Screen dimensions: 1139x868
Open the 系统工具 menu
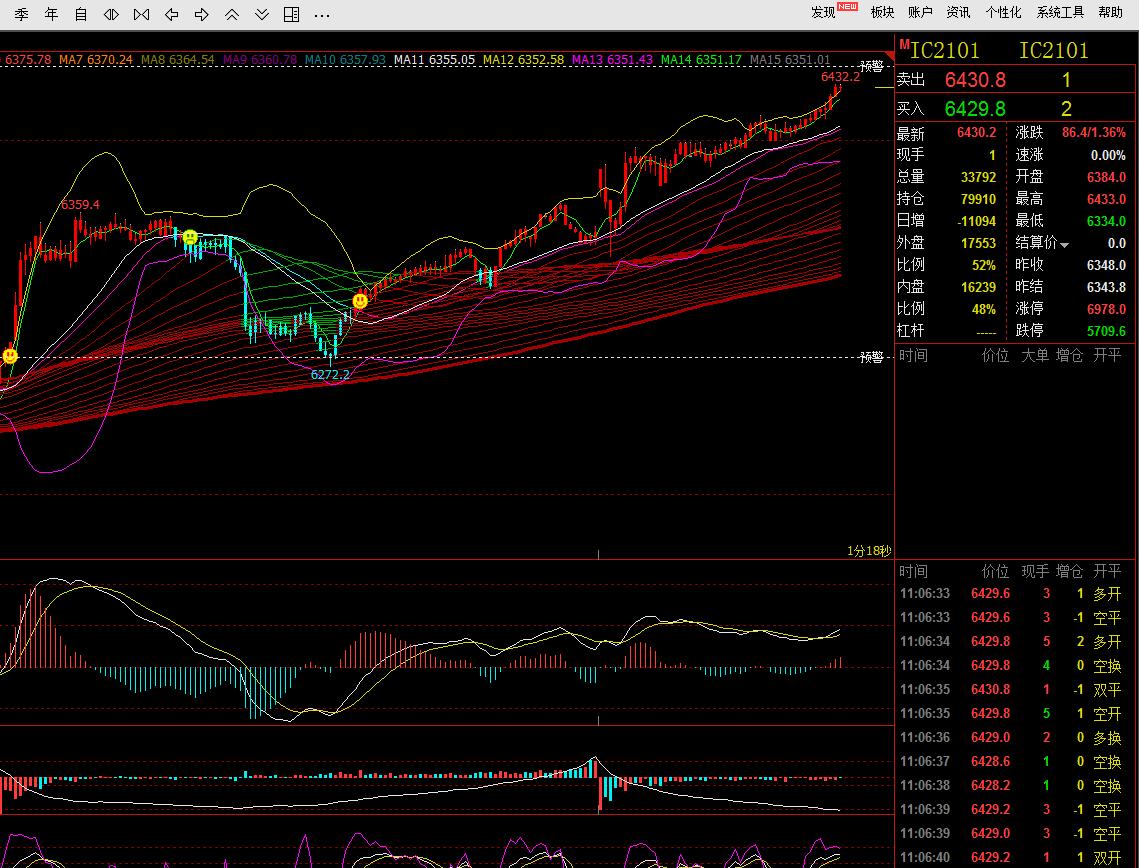(x=1060, y=12)
